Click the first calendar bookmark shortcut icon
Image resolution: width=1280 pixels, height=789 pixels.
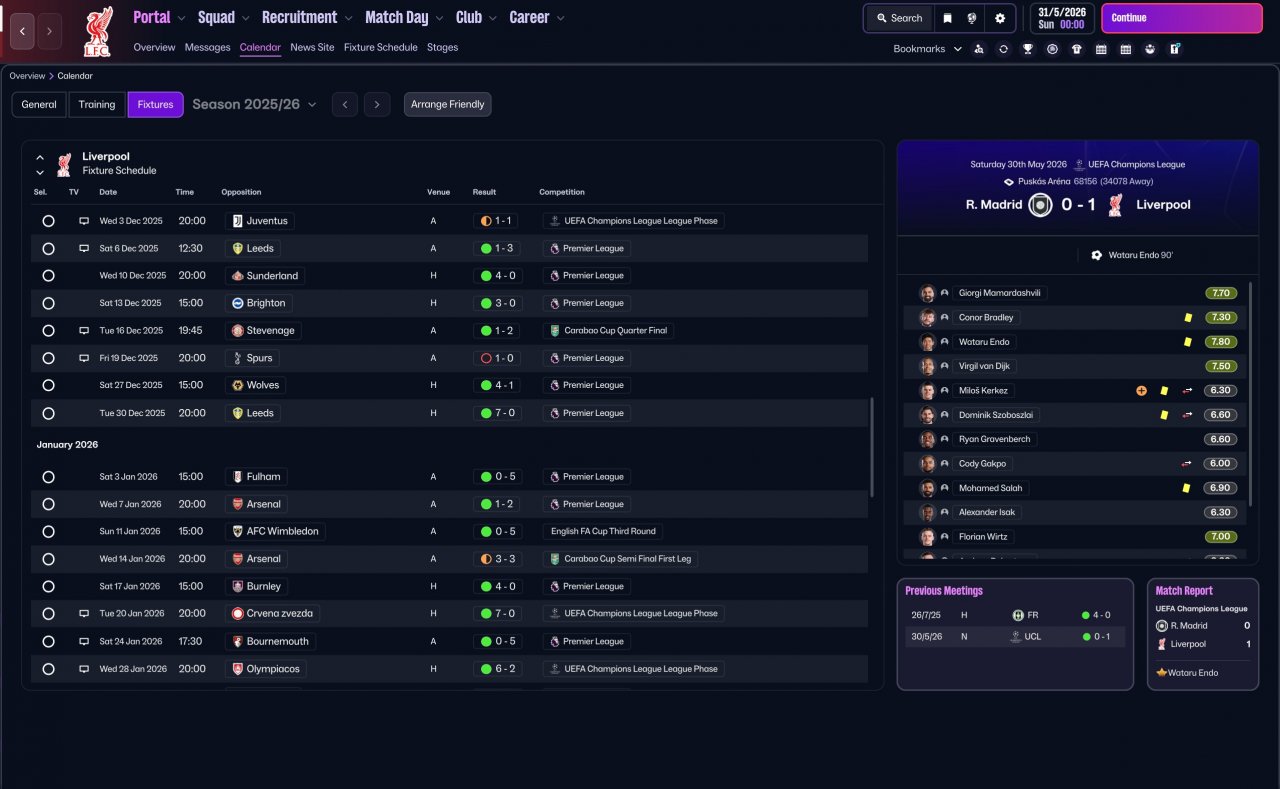(x=1101, y=49)
